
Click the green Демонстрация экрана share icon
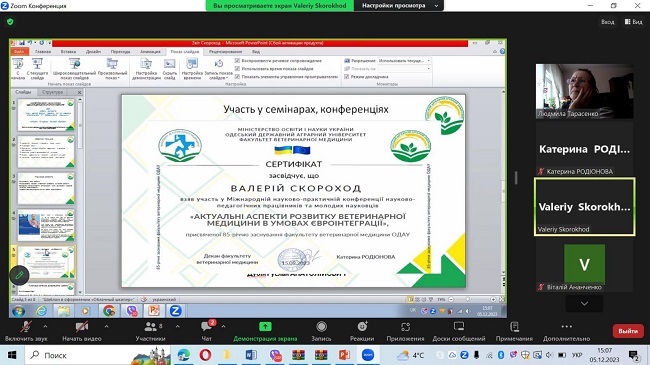point(265,327)
